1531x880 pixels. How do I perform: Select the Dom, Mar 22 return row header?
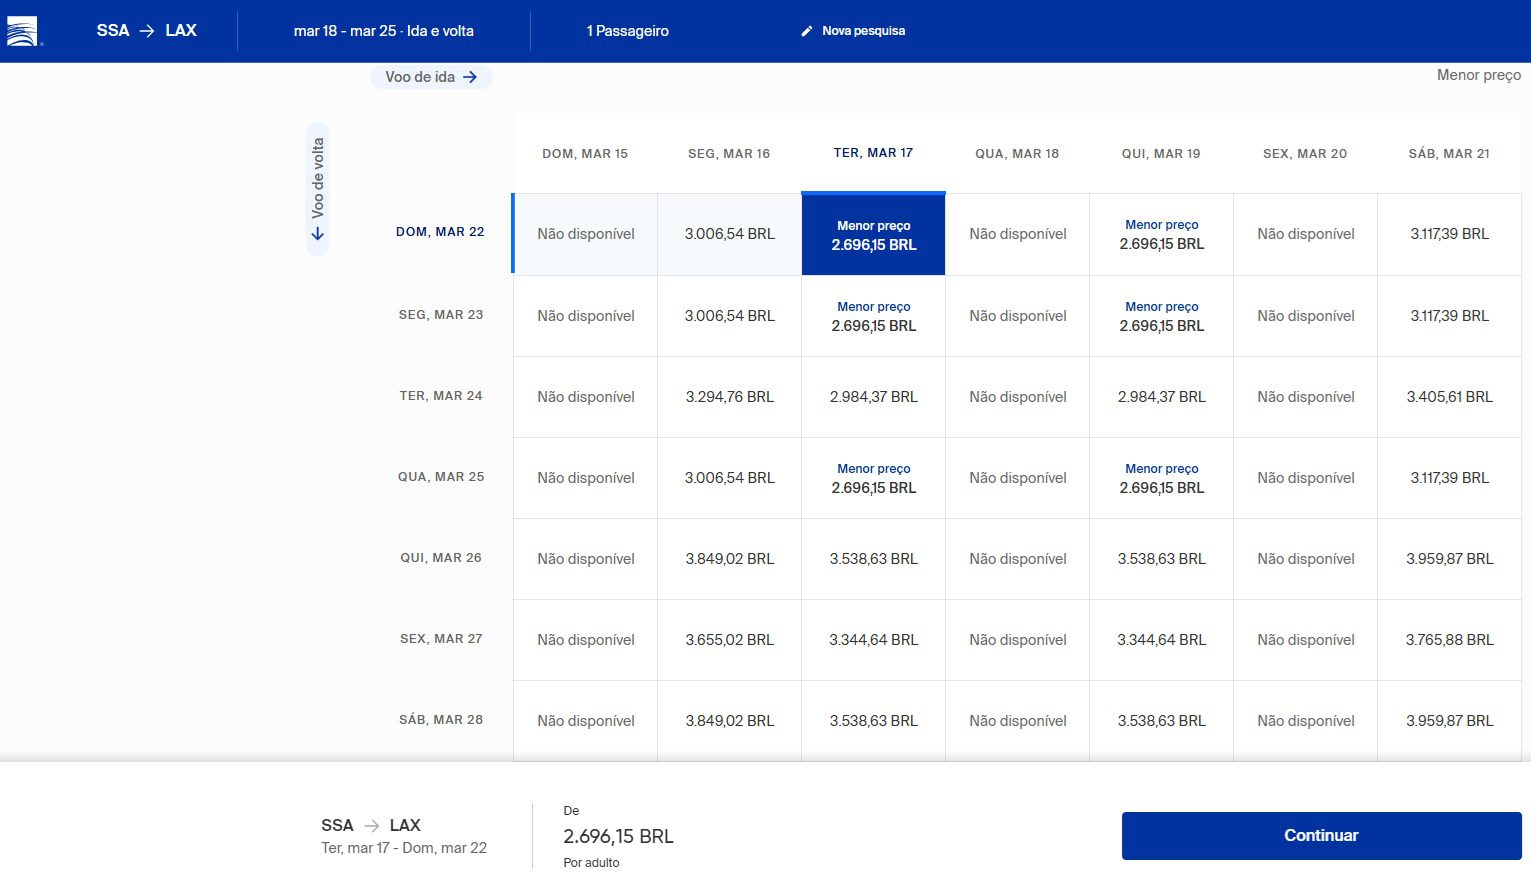coord(440,232)
